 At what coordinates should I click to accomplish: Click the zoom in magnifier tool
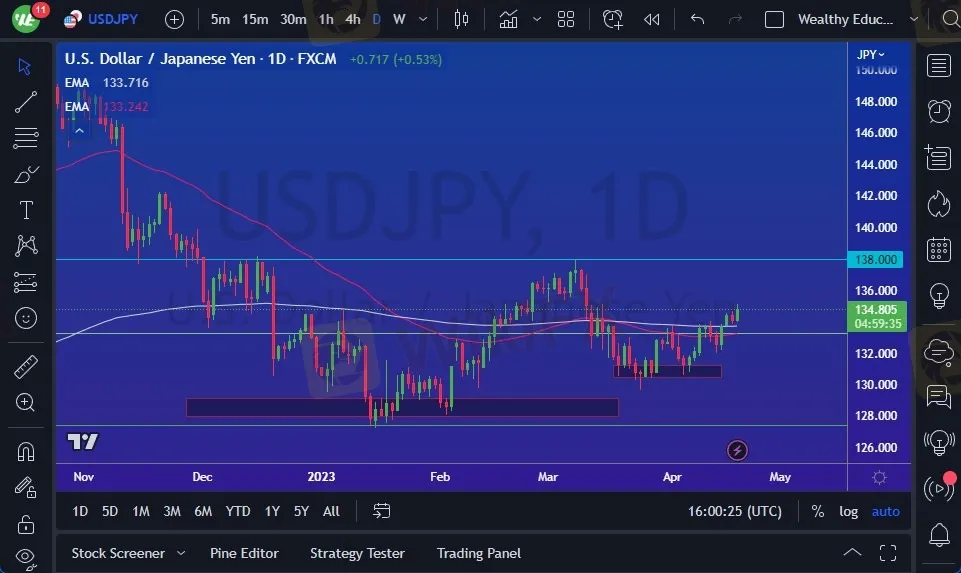tap(26, 402)
